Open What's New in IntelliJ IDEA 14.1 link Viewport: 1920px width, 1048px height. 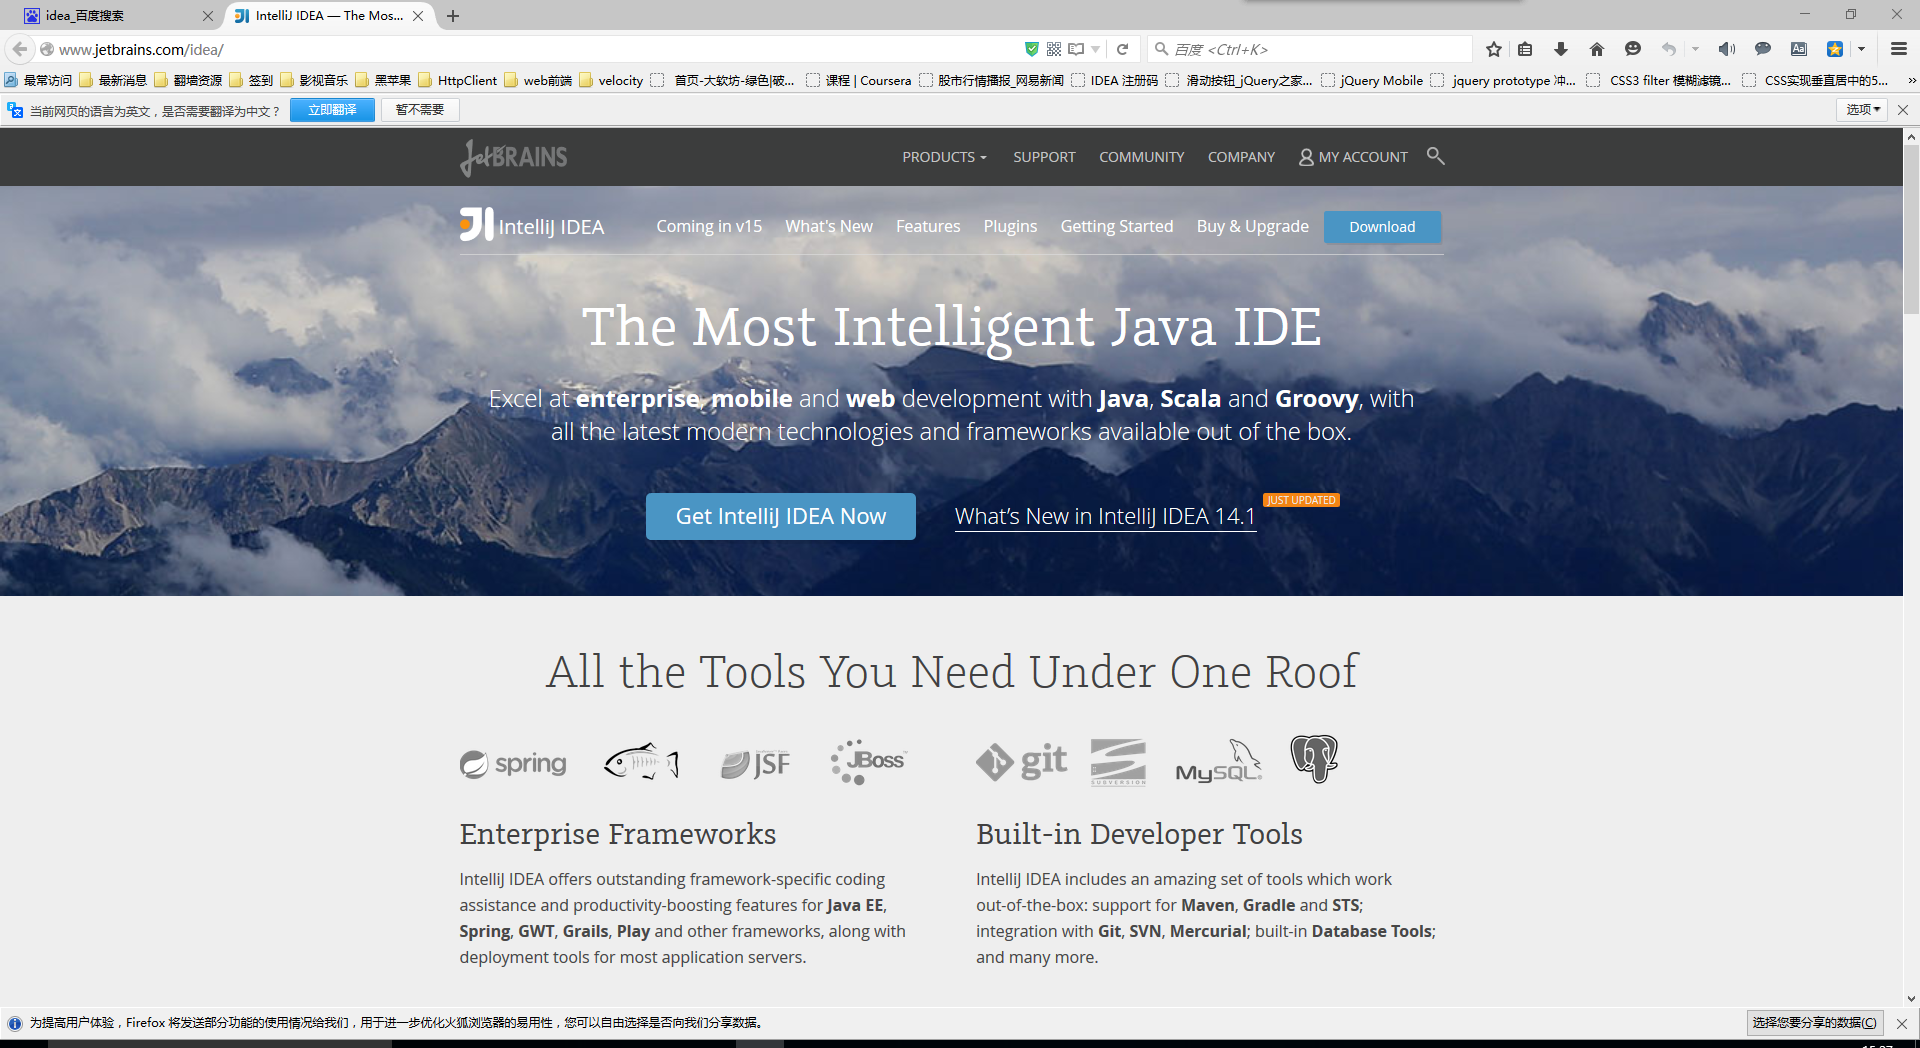1105,517
